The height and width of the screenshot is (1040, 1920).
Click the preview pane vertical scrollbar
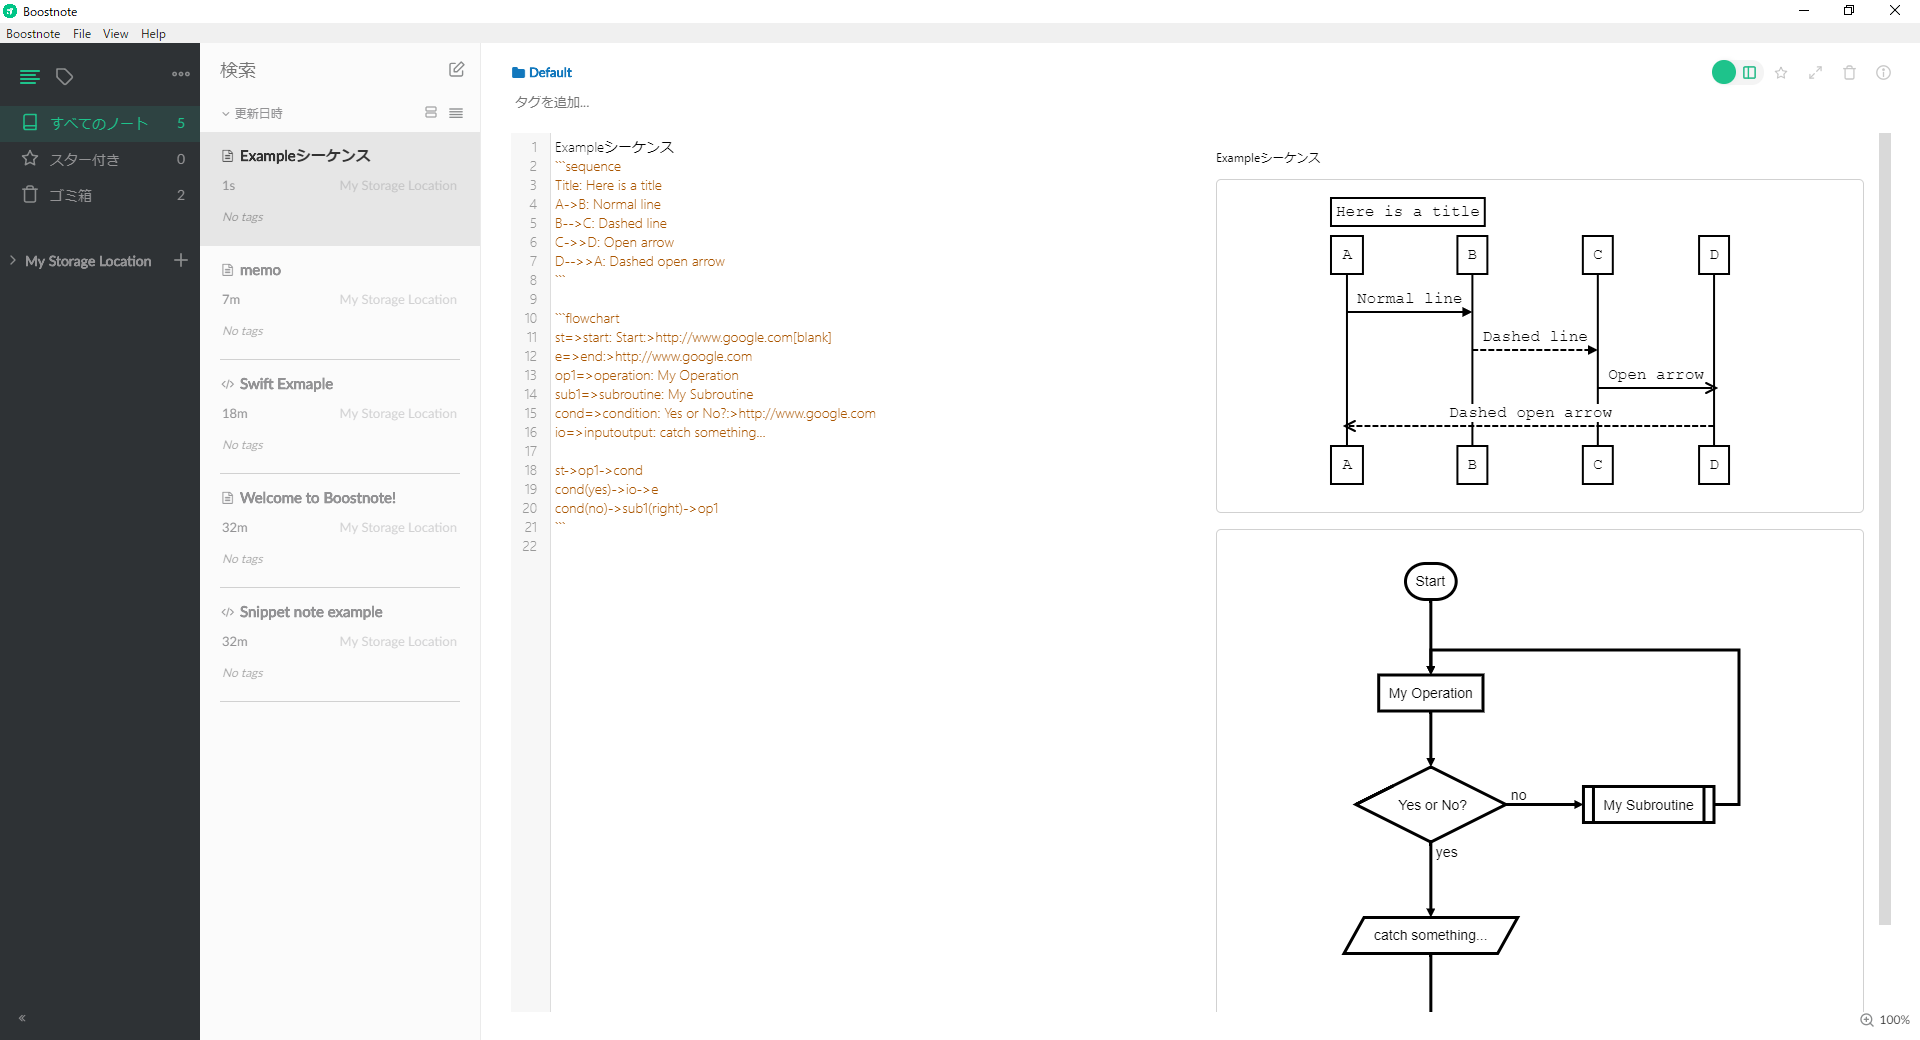1885,530
